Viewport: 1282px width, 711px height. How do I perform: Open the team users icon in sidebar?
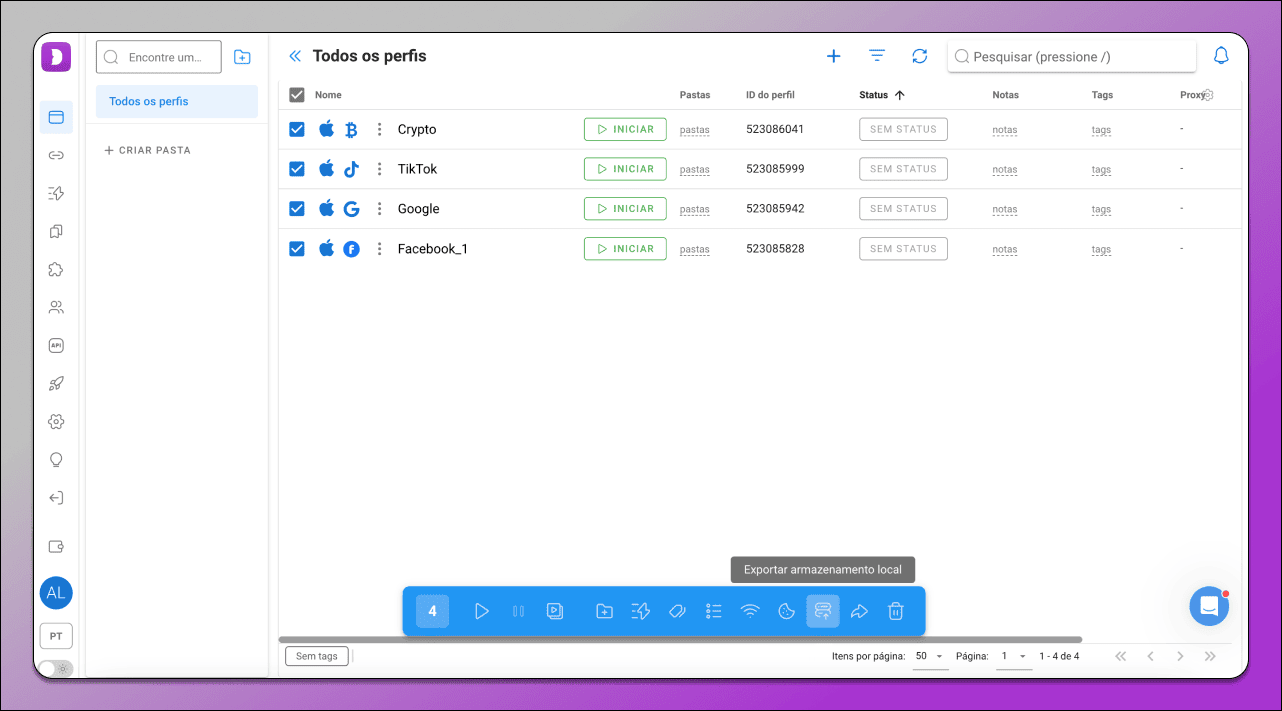tap(56, 307)
